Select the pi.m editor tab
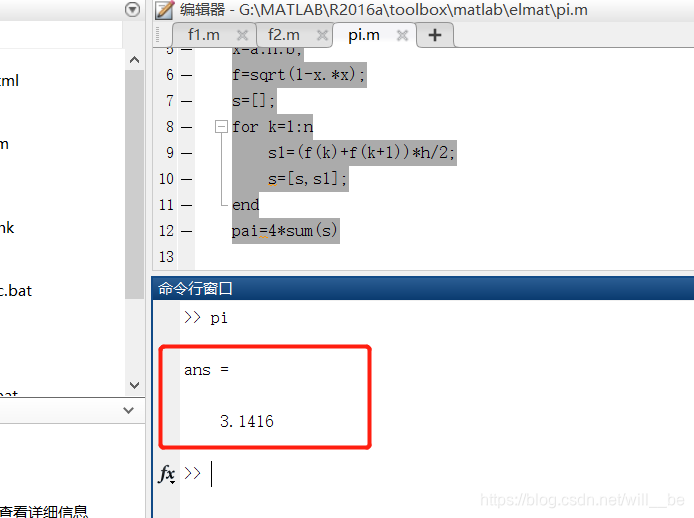The width and height of the screenshot is (694, 518). (364, 35)
